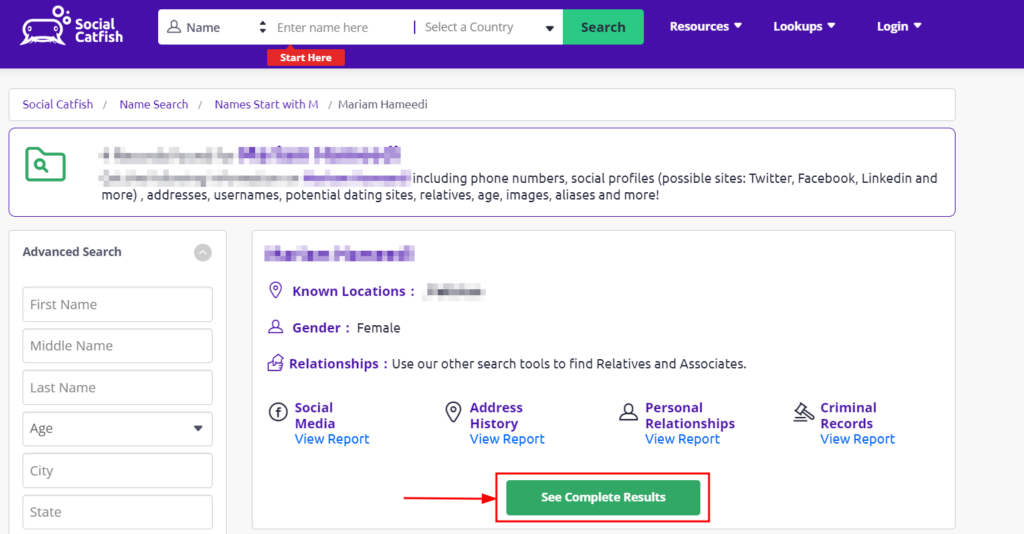The height and width of the screenshot is (534, 1024).
Task: Open the Personal Relationships View Report link
Action: point(682,439)
